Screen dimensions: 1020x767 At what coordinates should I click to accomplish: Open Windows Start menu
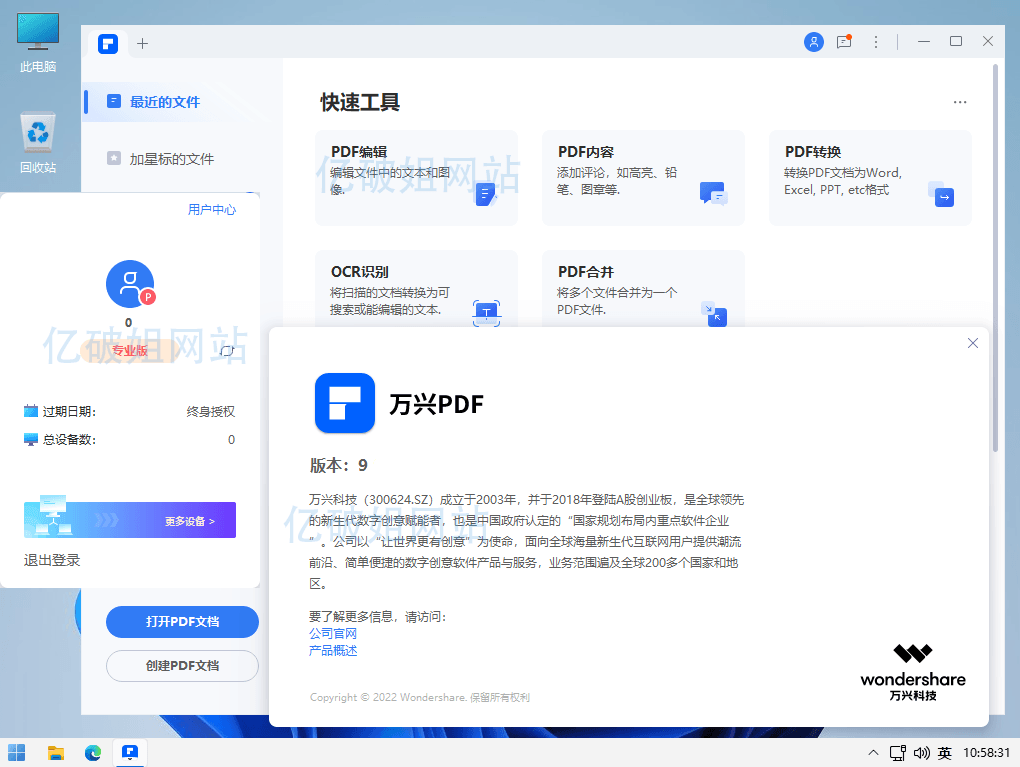pos(17,753)
